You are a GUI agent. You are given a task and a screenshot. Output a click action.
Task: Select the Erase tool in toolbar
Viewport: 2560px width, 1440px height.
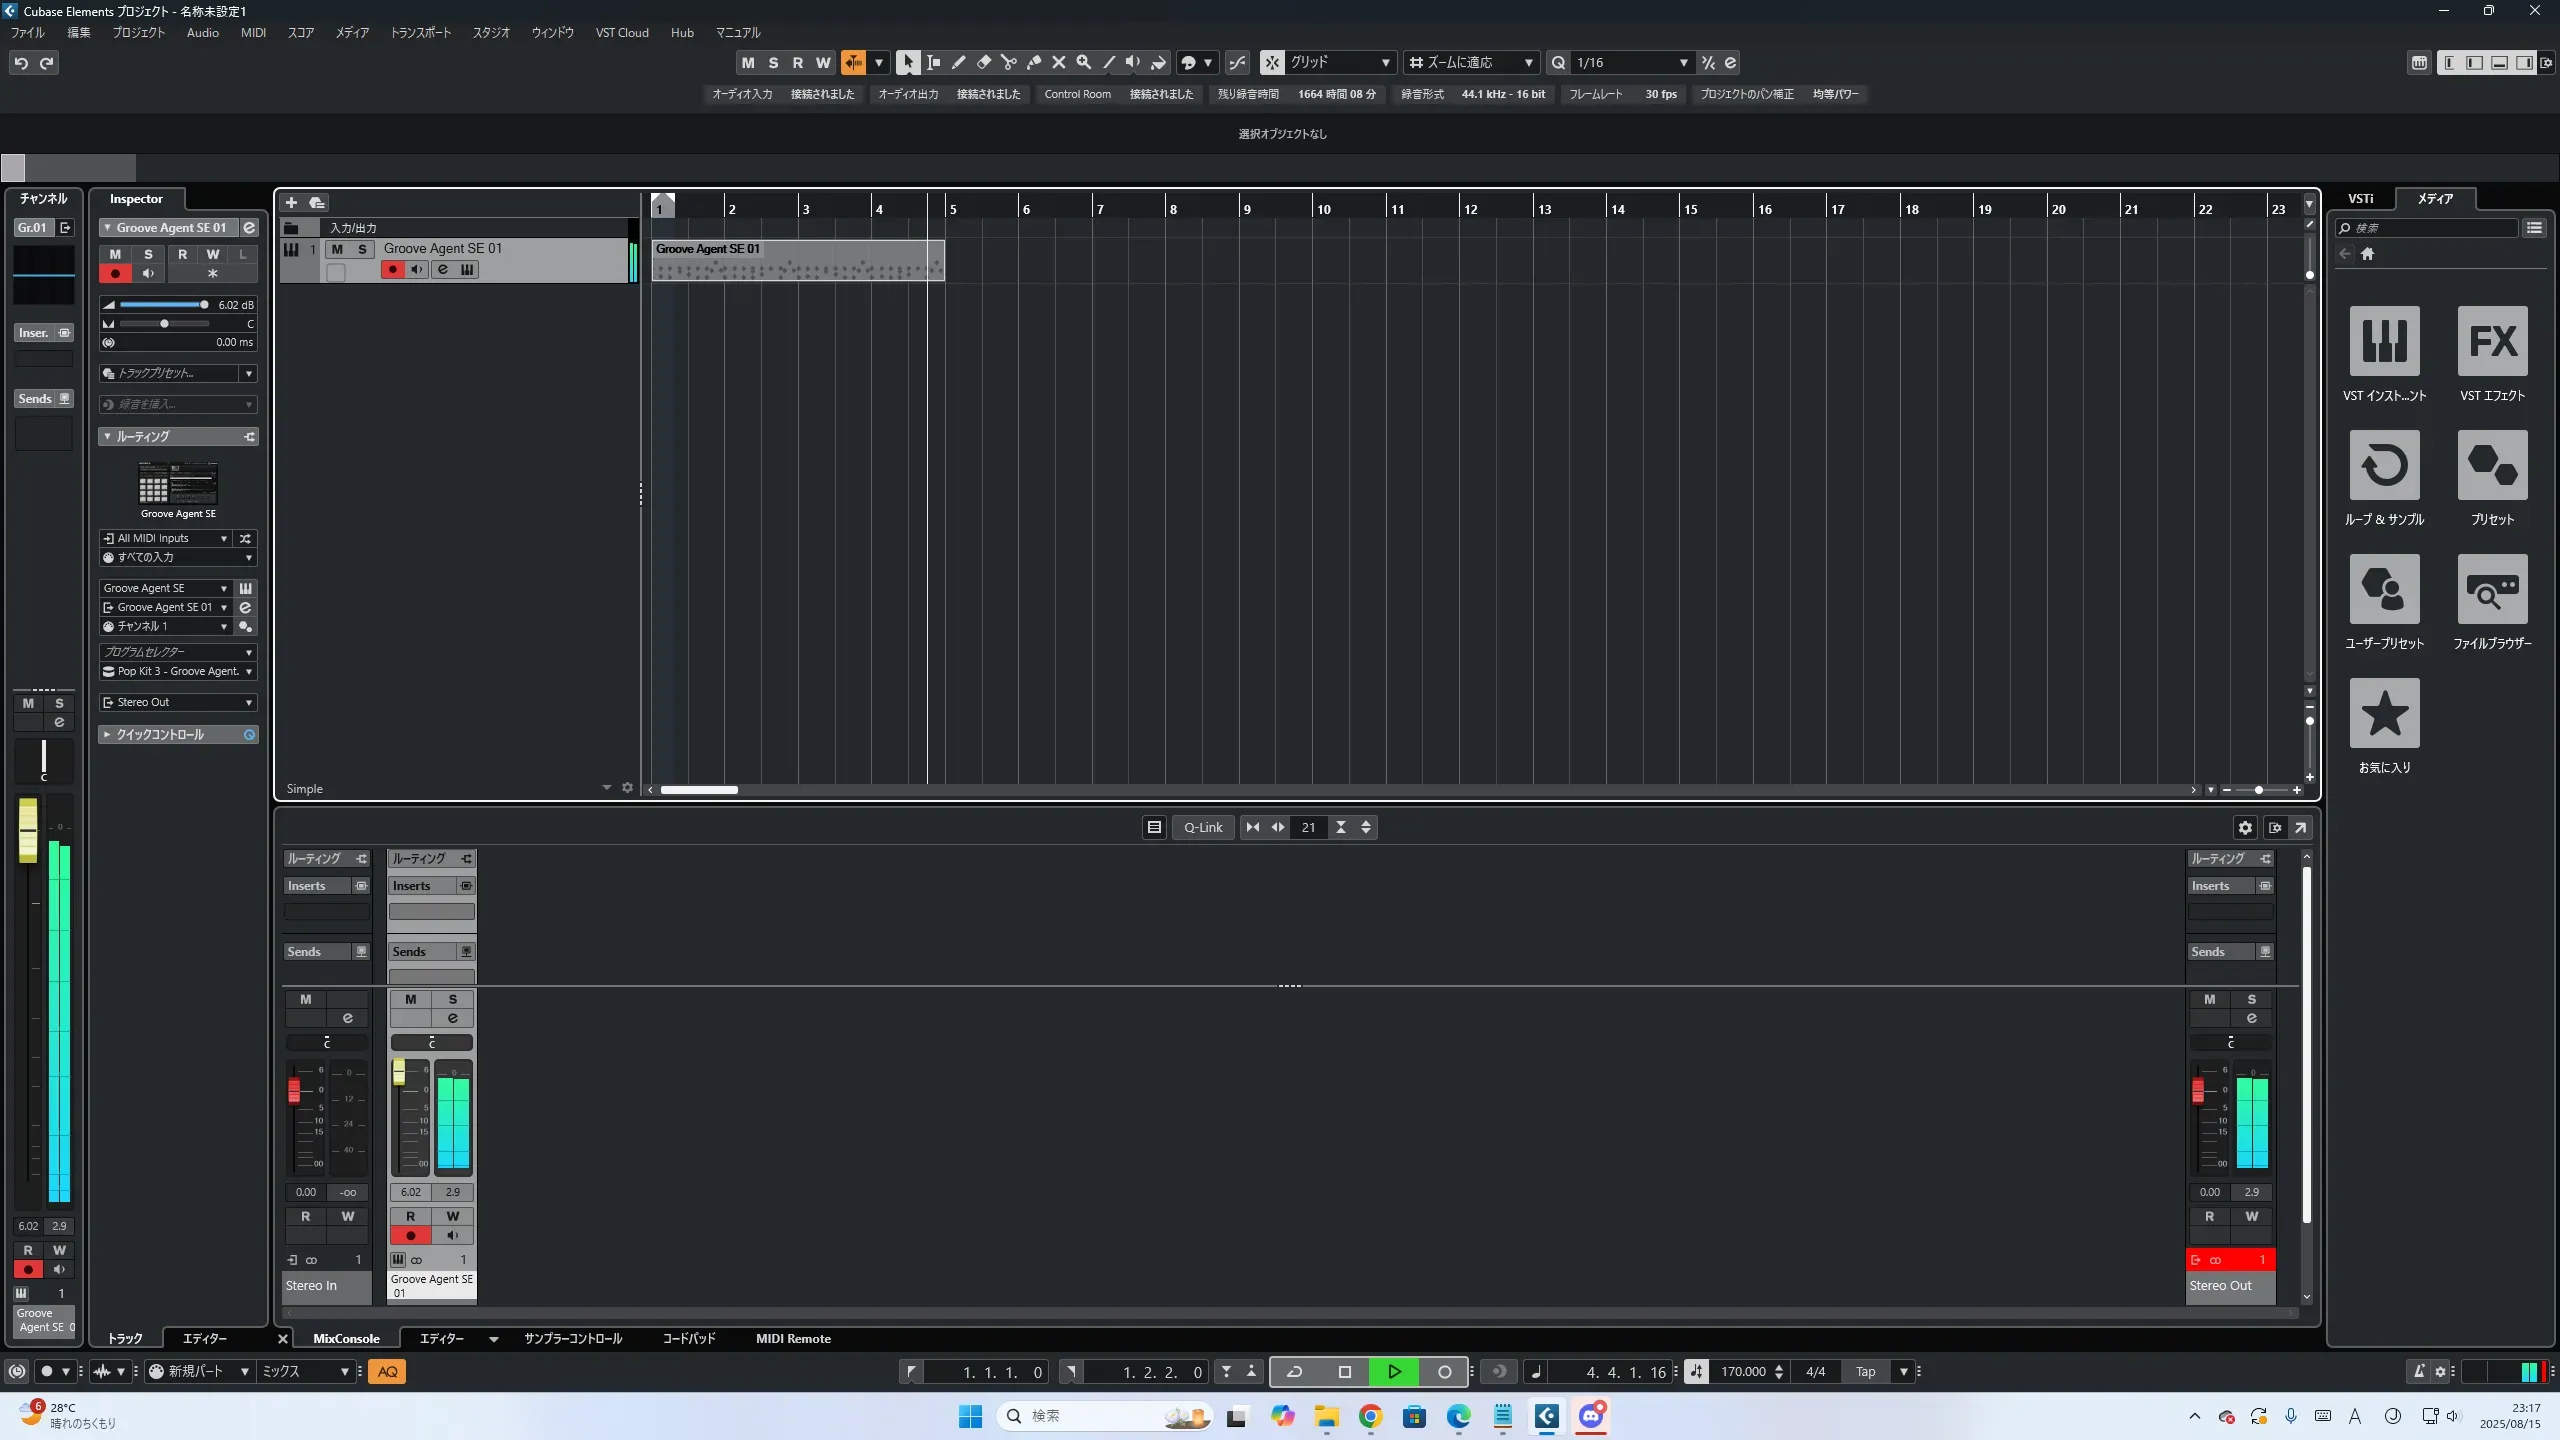coord(983,62)
